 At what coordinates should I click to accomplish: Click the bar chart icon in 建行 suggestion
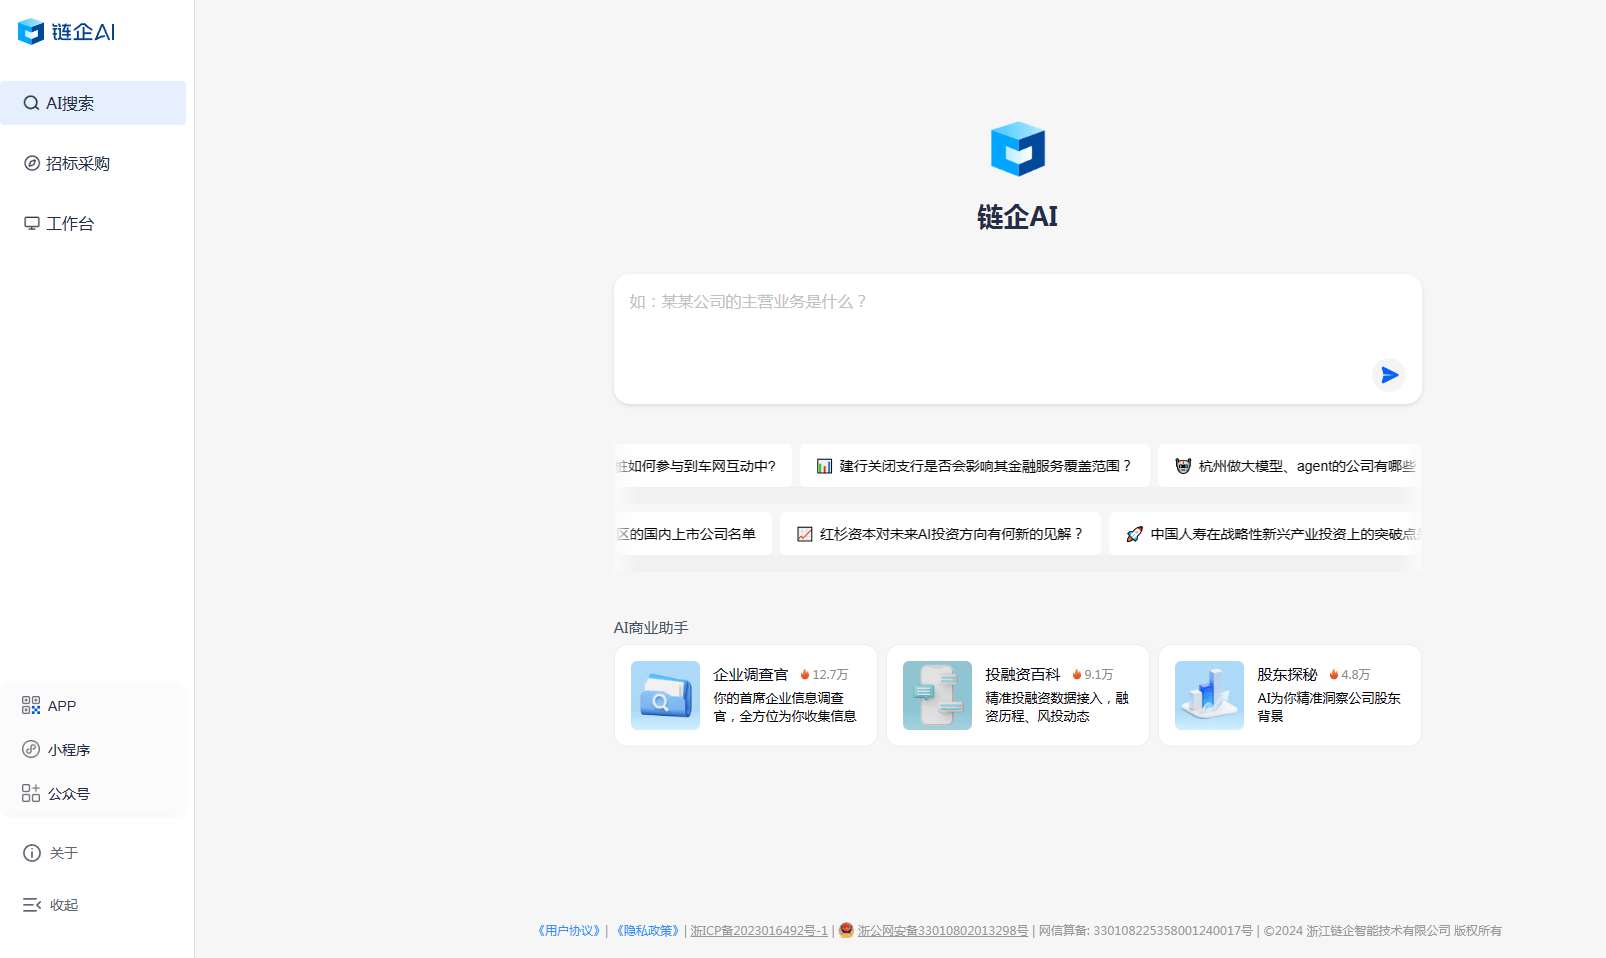coord(825,466)
